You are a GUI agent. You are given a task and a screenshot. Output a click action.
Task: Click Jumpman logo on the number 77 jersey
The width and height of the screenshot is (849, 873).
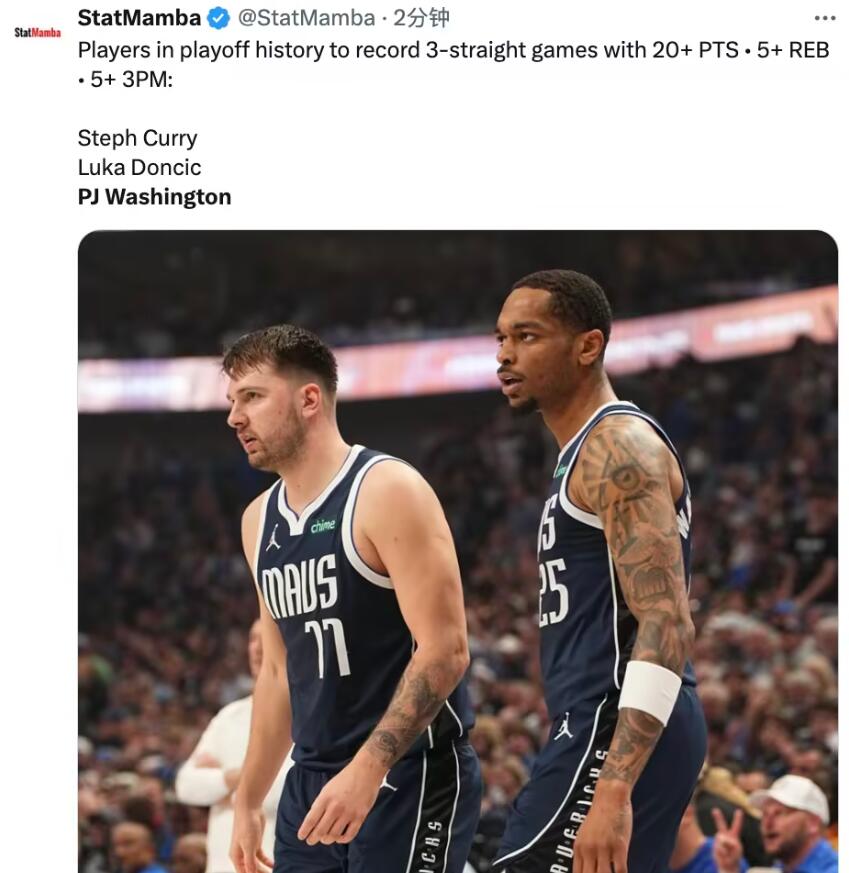click(x=273, y=537)
